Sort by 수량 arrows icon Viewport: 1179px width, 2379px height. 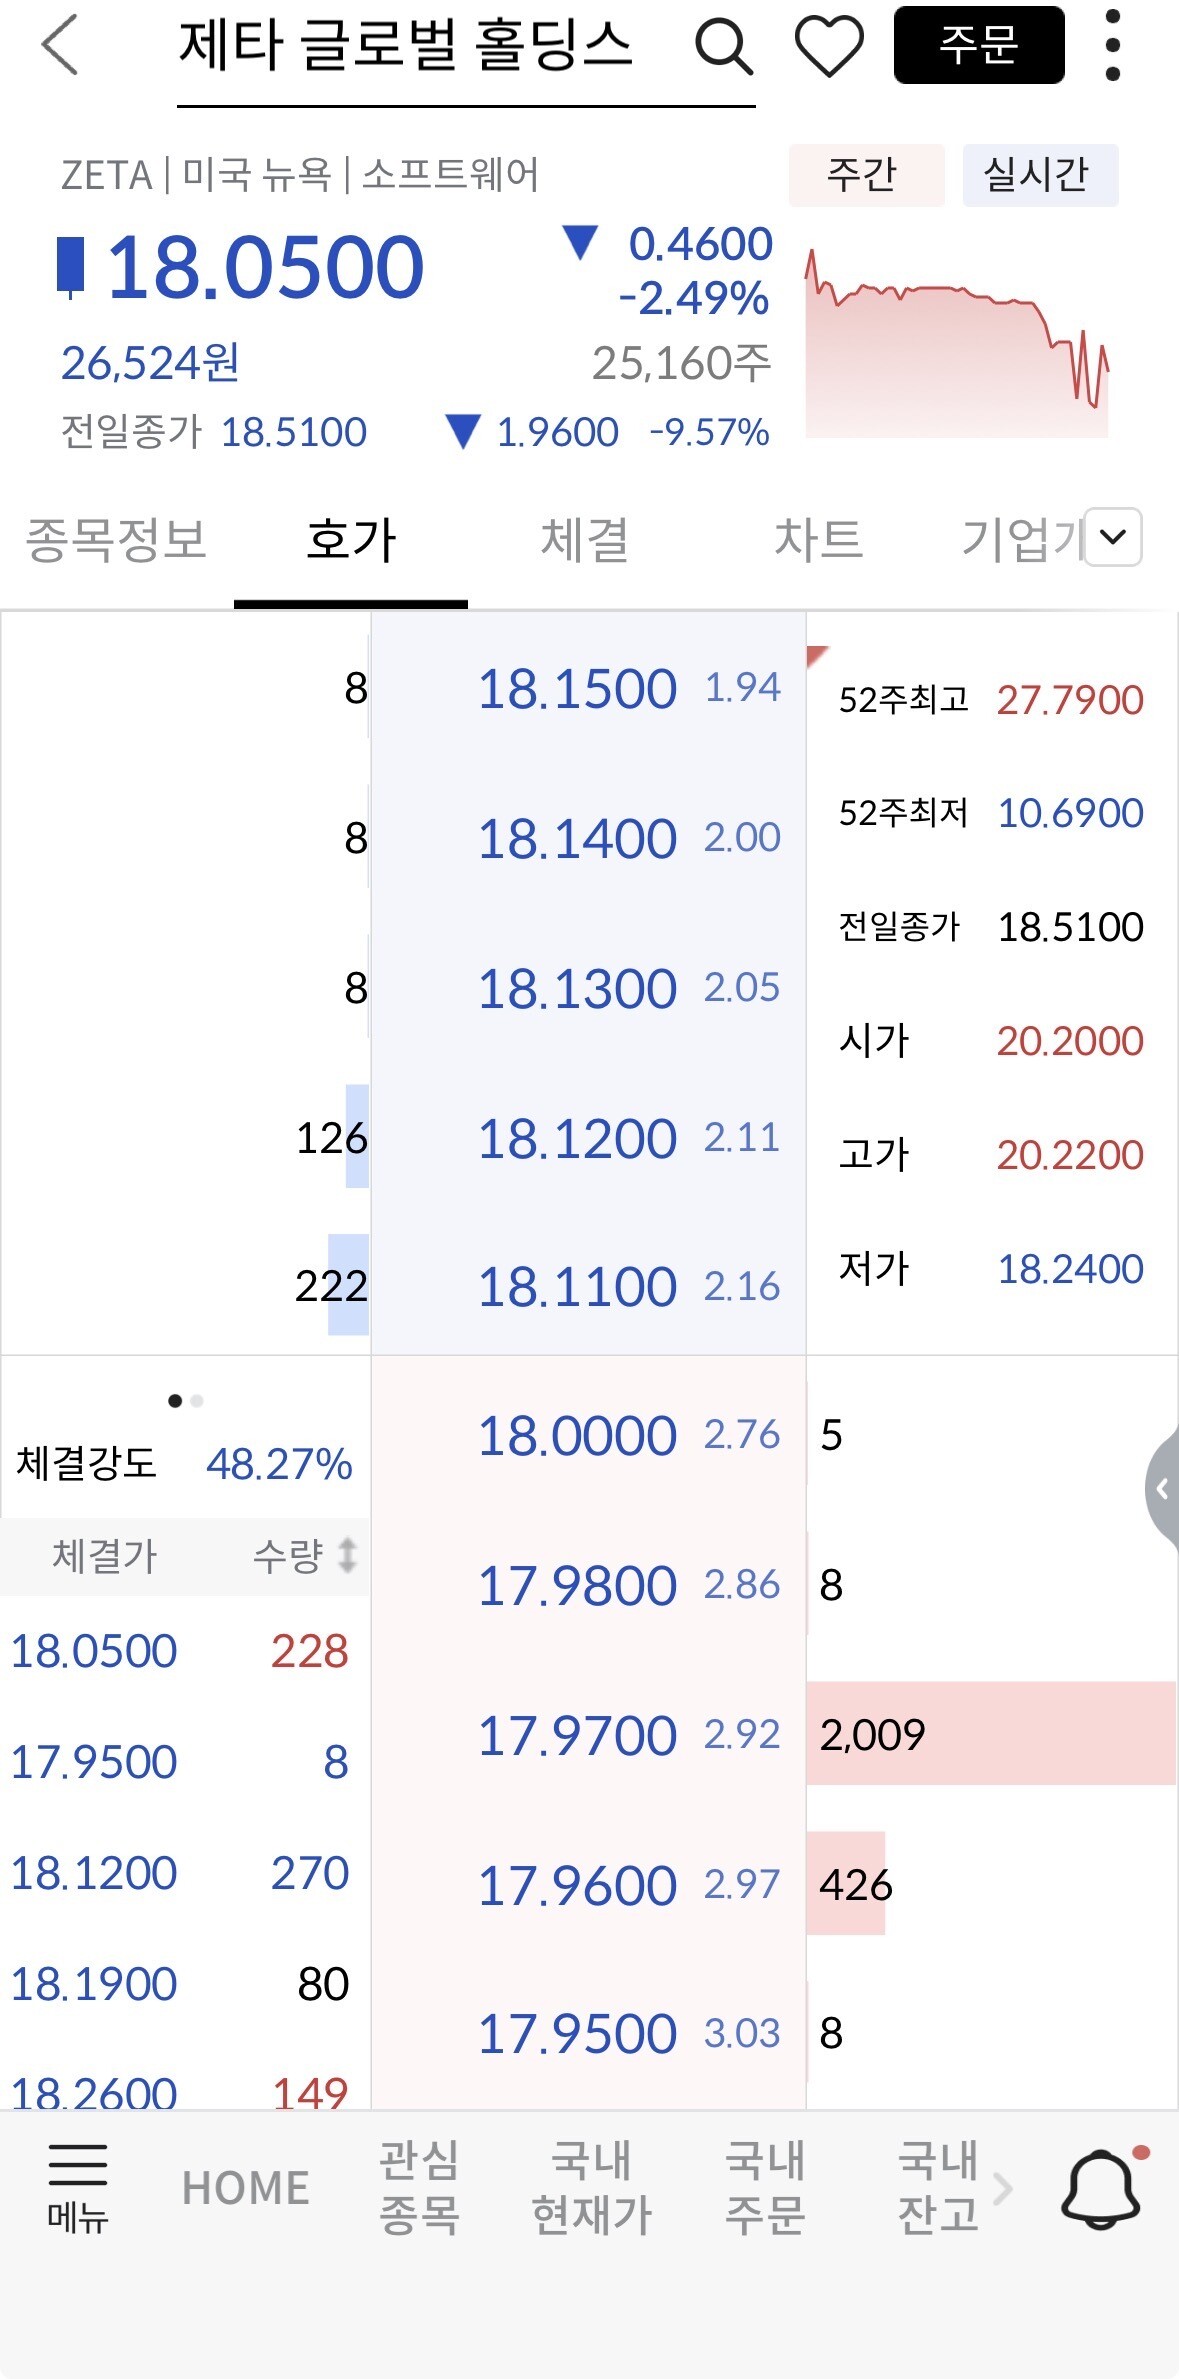[x=347, y=1555]
